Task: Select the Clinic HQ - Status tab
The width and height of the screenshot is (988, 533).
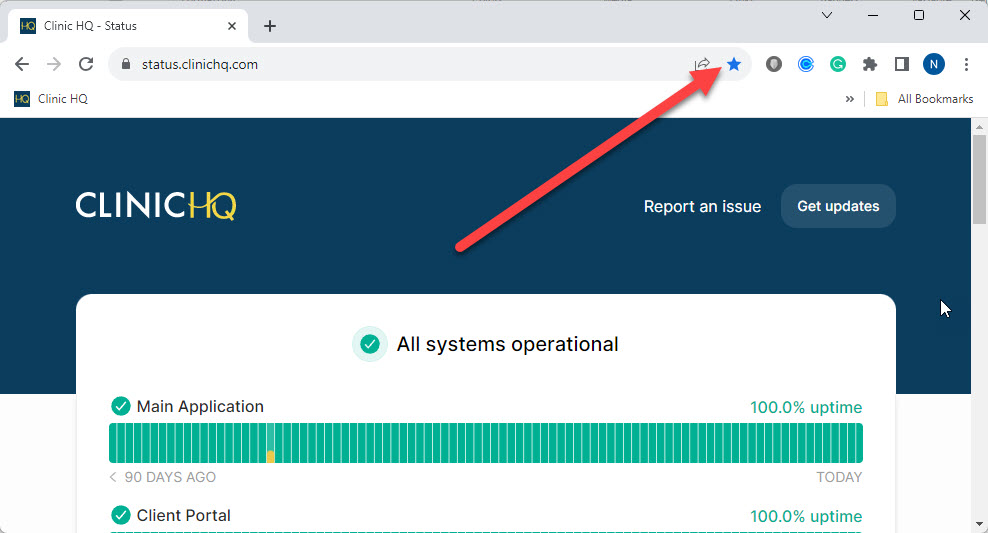Action: pos(120,26)
